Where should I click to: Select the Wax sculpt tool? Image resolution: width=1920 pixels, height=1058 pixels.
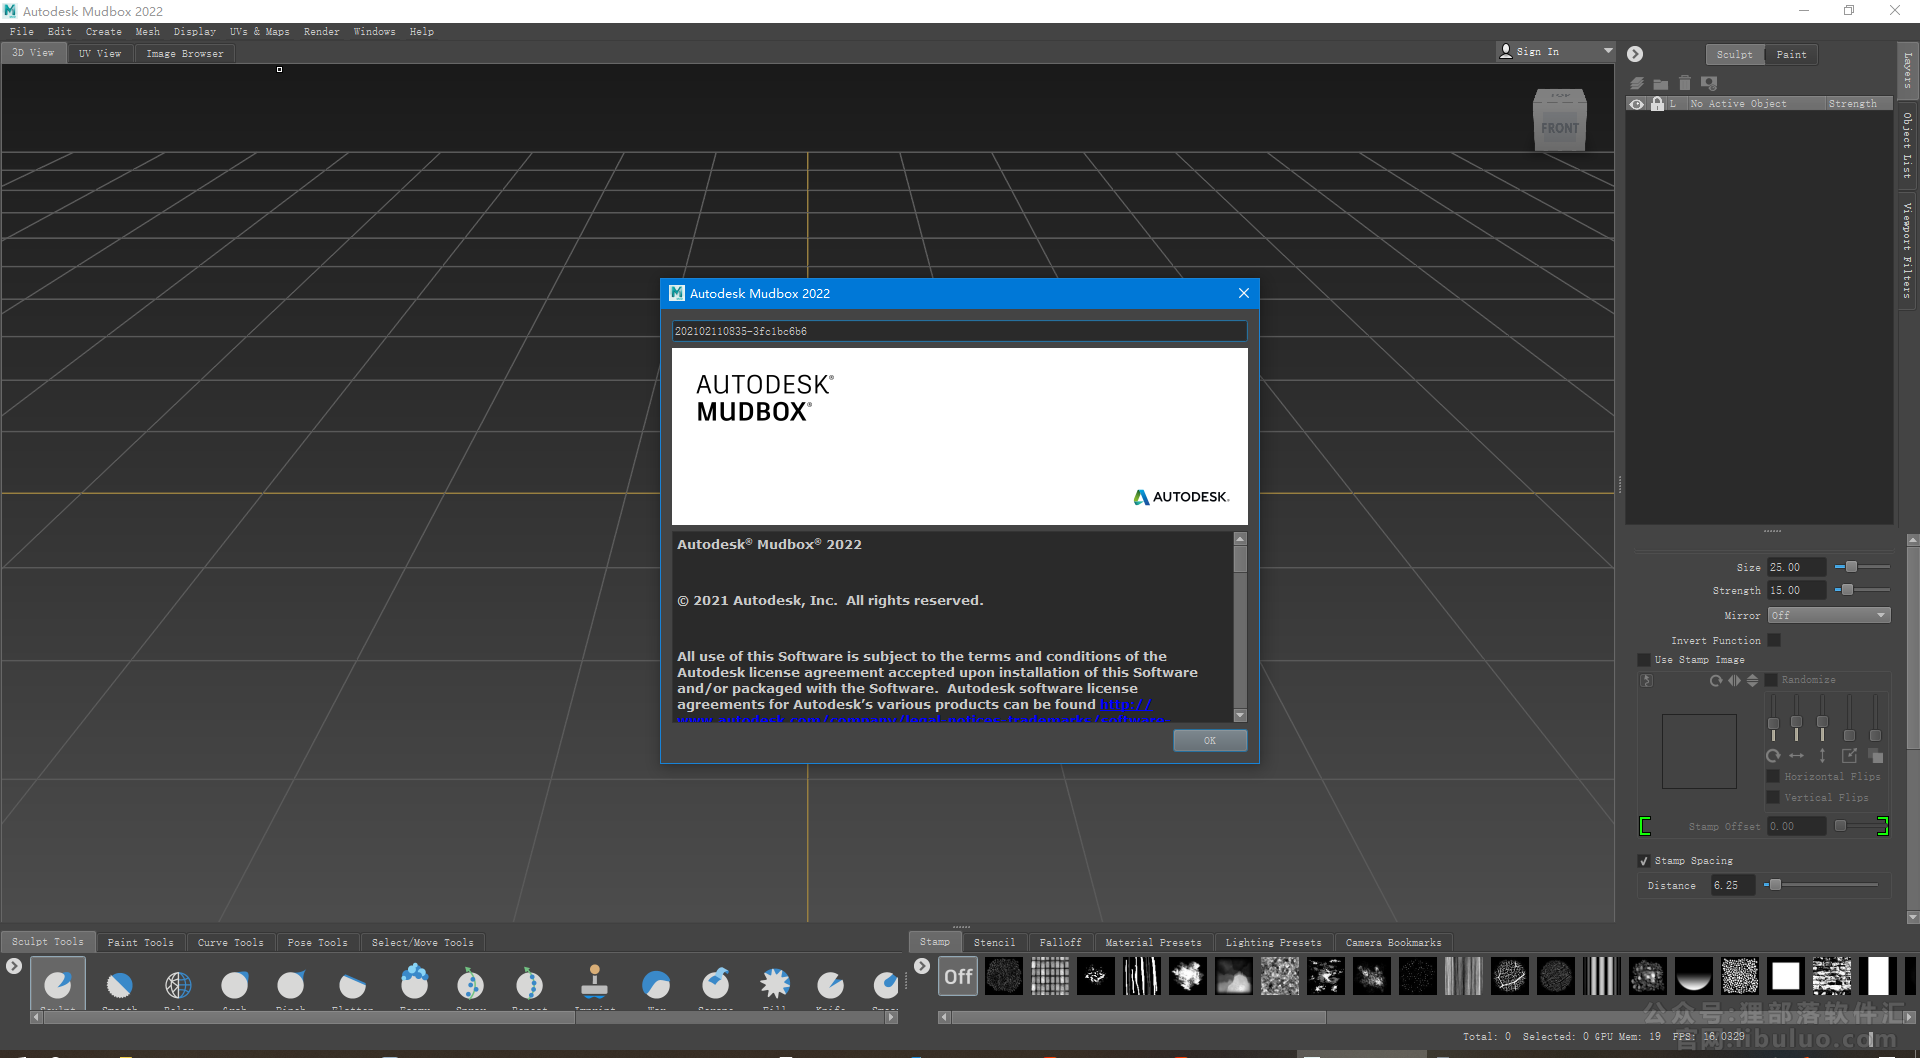point(656,985)
